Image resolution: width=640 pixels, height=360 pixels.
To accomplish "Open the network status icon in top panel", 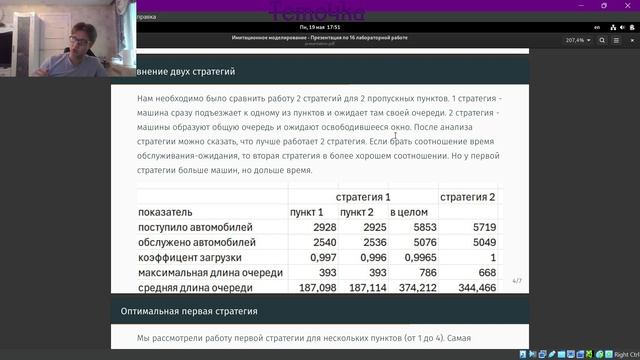I will pos(613,27).
